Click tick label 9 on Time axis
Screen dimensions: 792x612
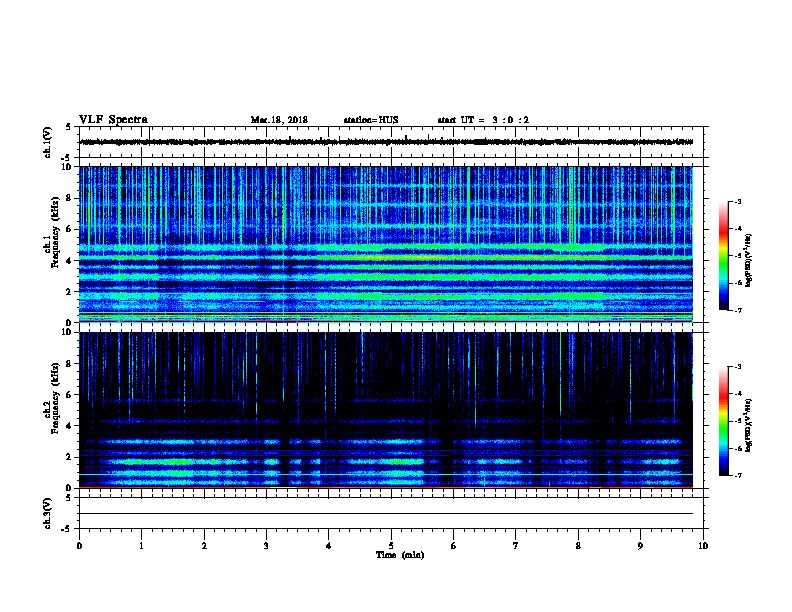(640, 545)
